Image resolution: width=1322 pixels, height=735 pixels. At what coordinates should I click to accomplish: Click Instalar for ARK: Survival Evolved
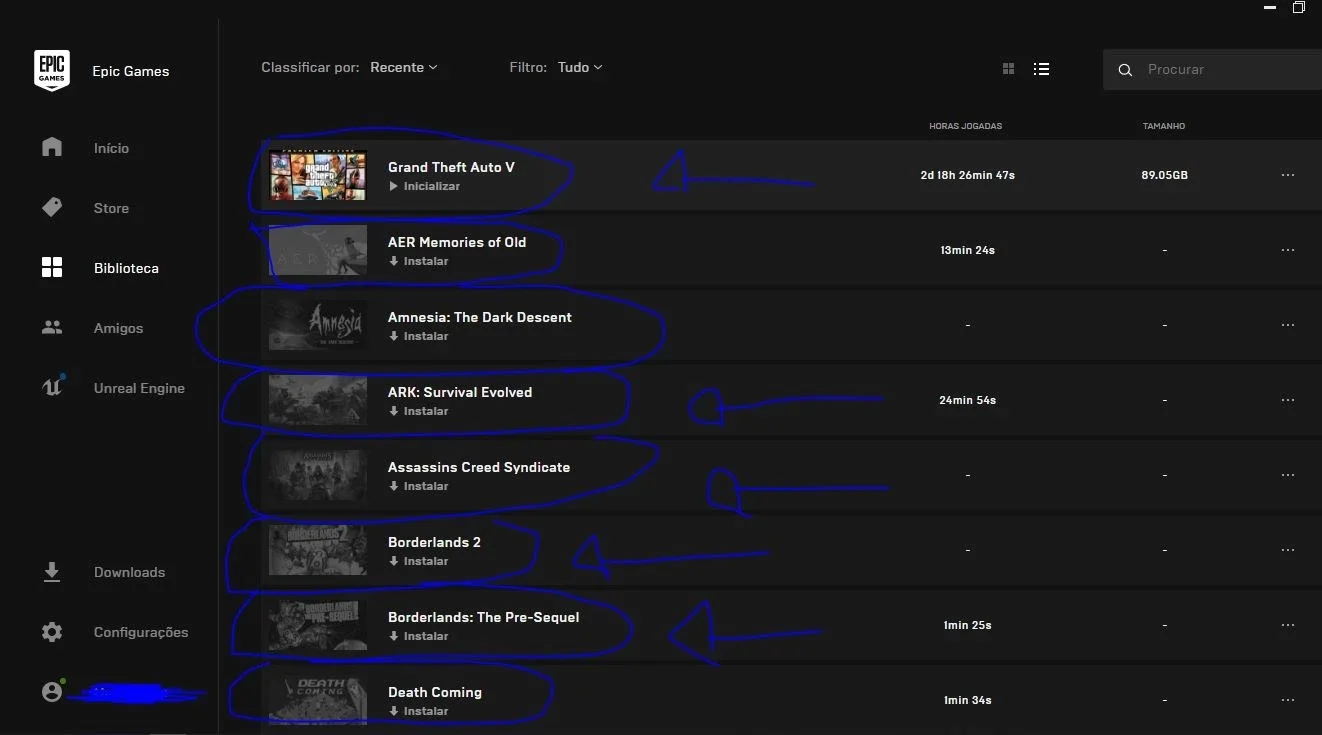click(418, 411)
